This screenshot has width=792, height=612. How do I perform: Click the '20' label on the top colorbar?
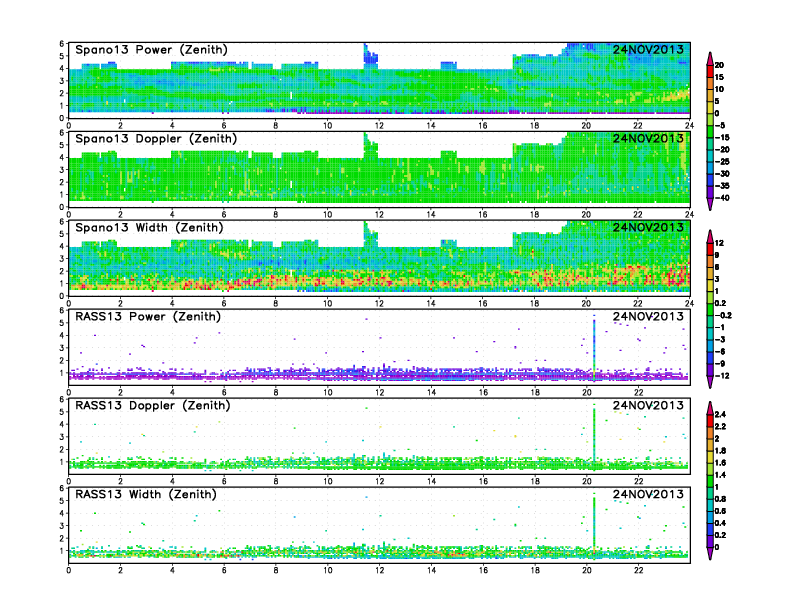point(719,65)
